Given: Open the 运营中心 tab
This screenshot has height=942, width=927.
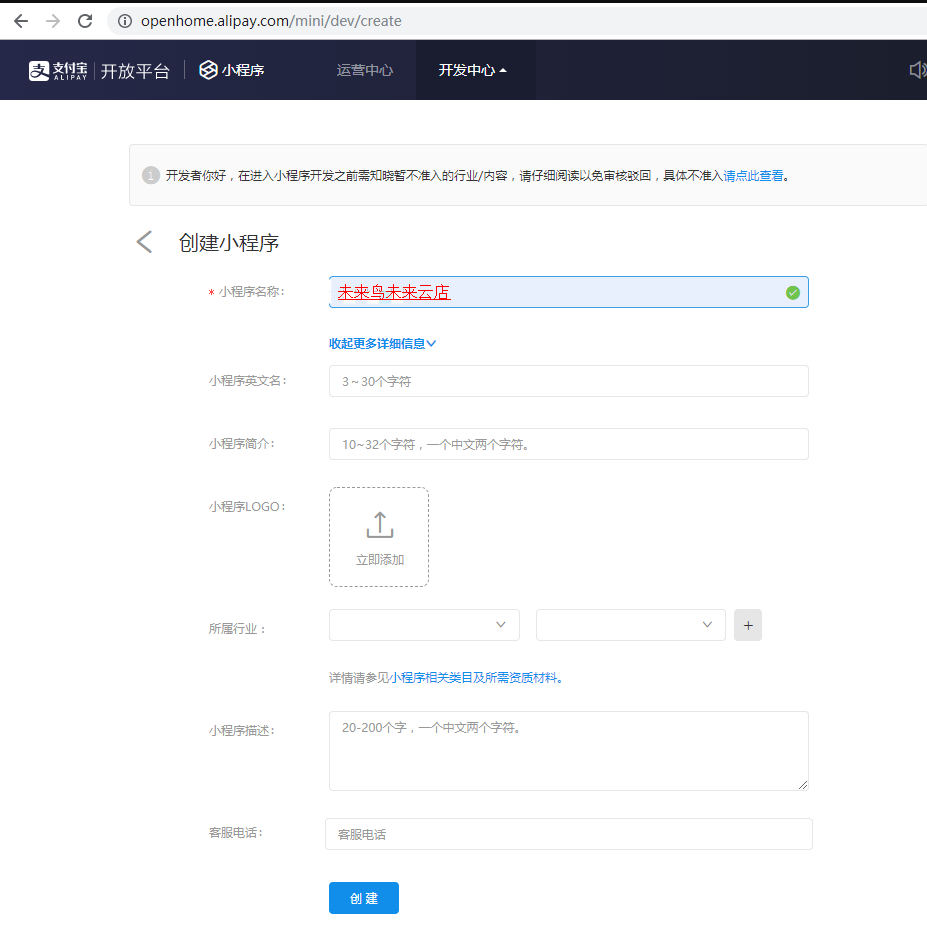Looking at the screenshot, I should [x=365, y=70].
